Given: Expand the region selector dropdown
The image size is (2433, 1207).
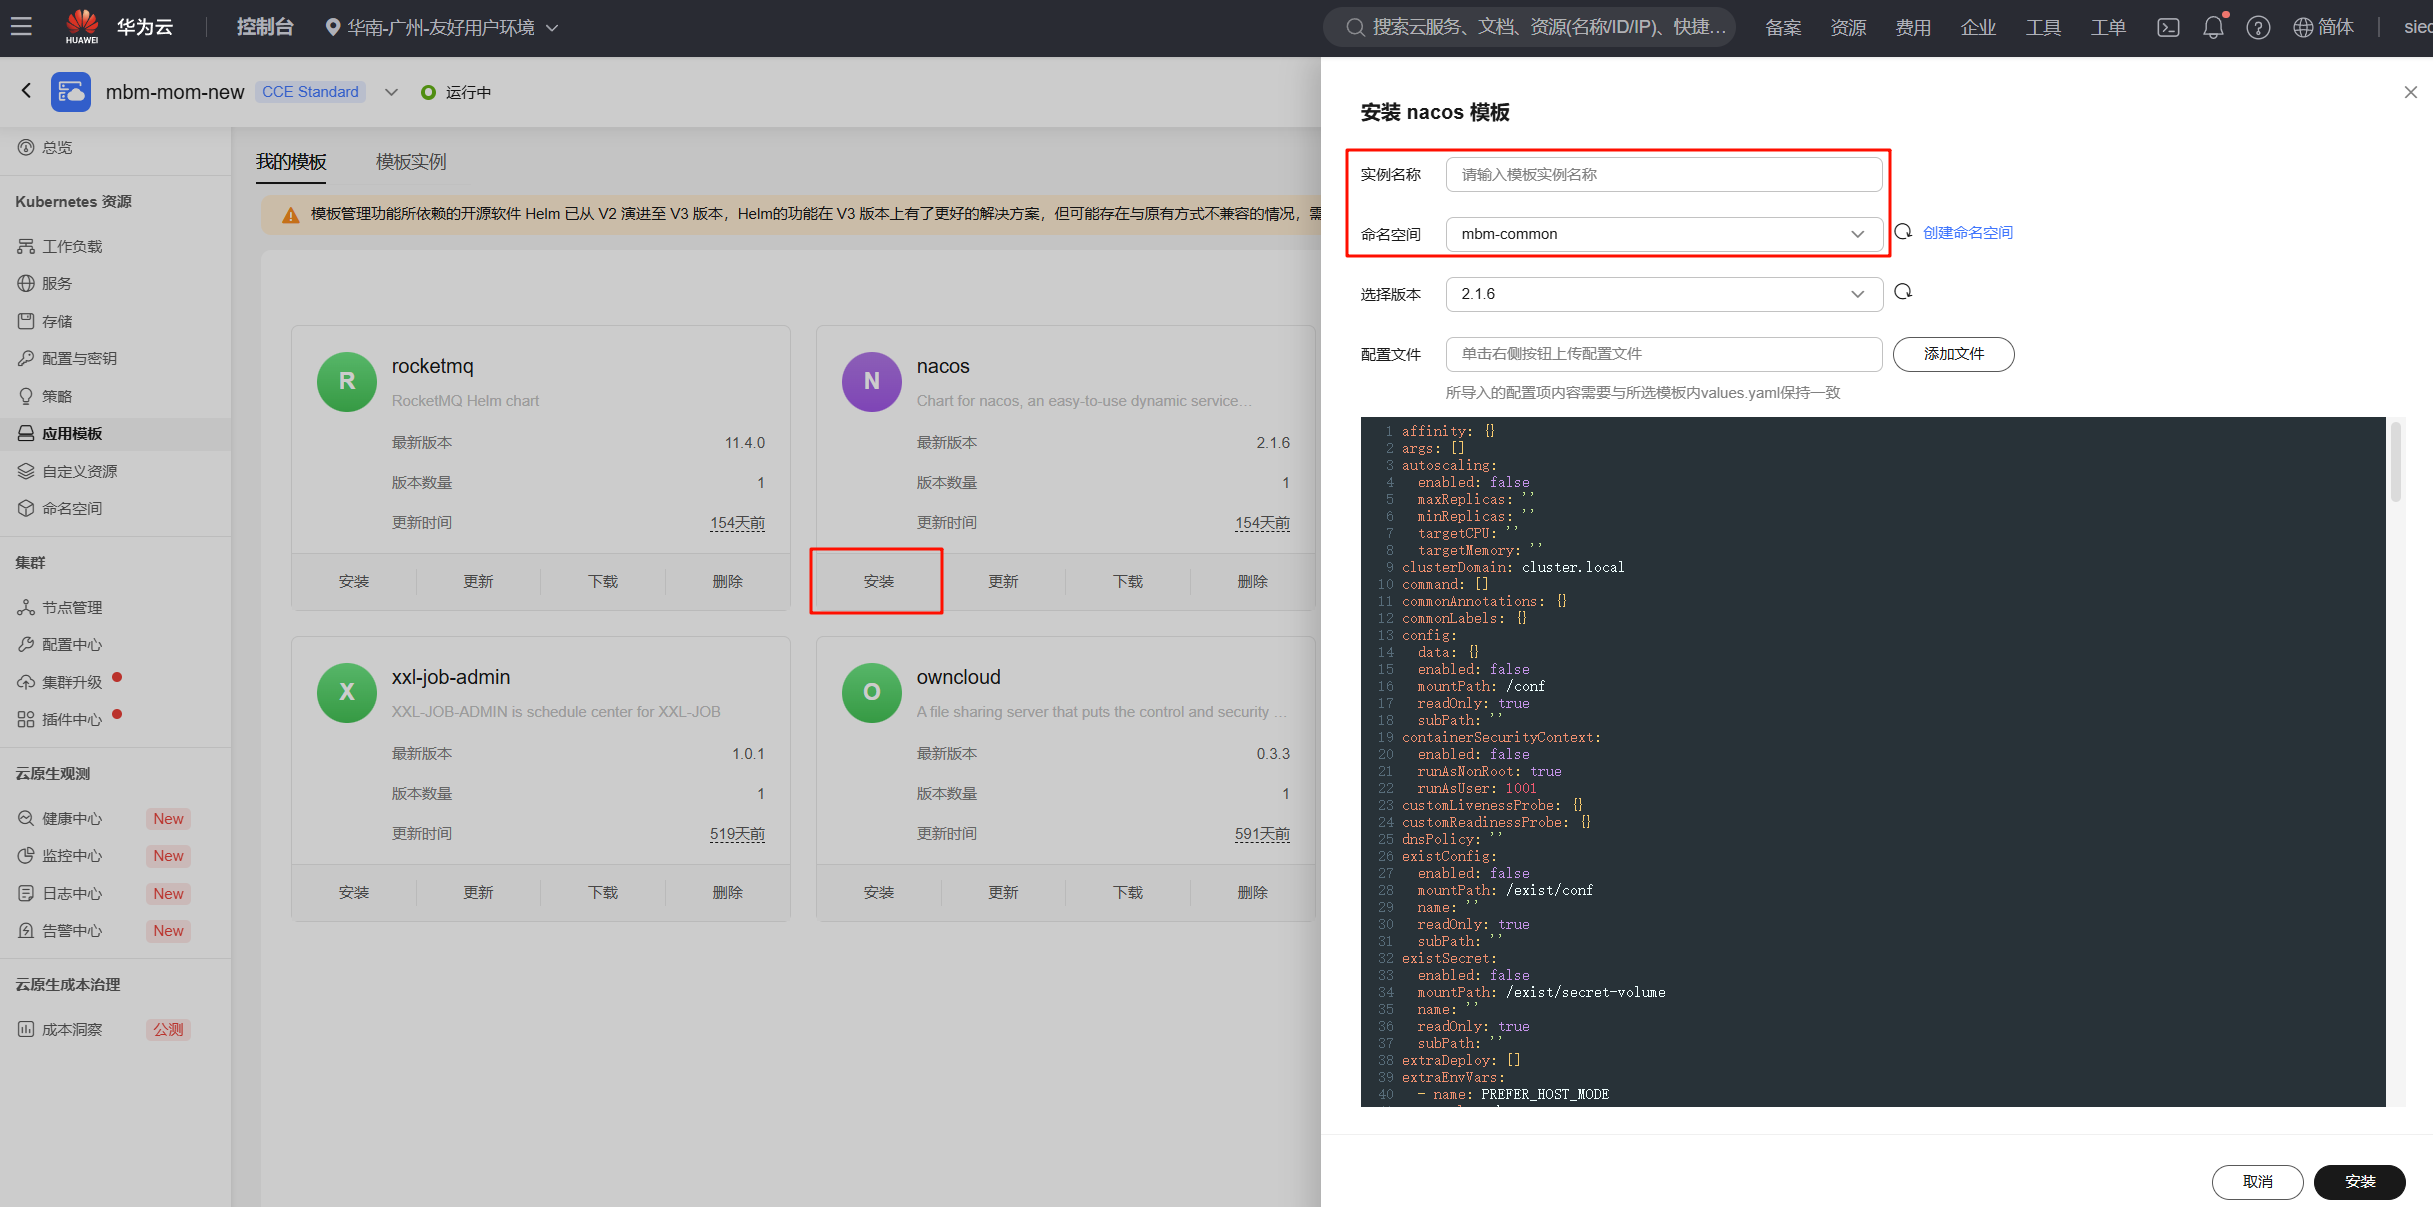Looking at the screenshot, I should pyautogui.click(x=552, y=28).
